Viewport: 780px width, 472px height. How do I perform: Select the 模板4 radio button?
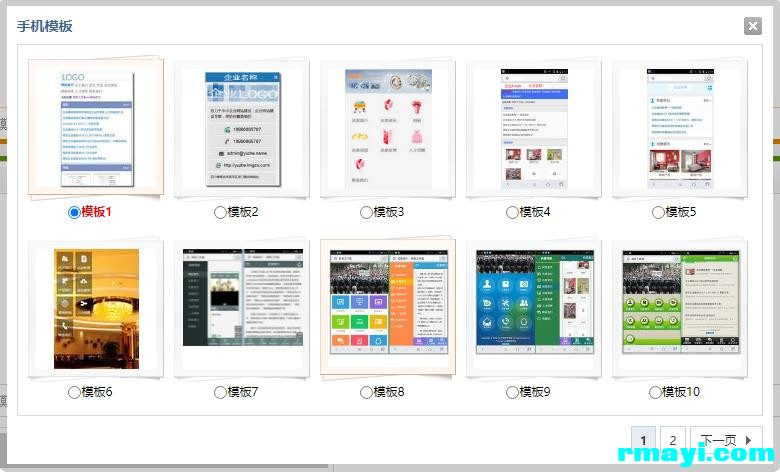coord(512,212)
